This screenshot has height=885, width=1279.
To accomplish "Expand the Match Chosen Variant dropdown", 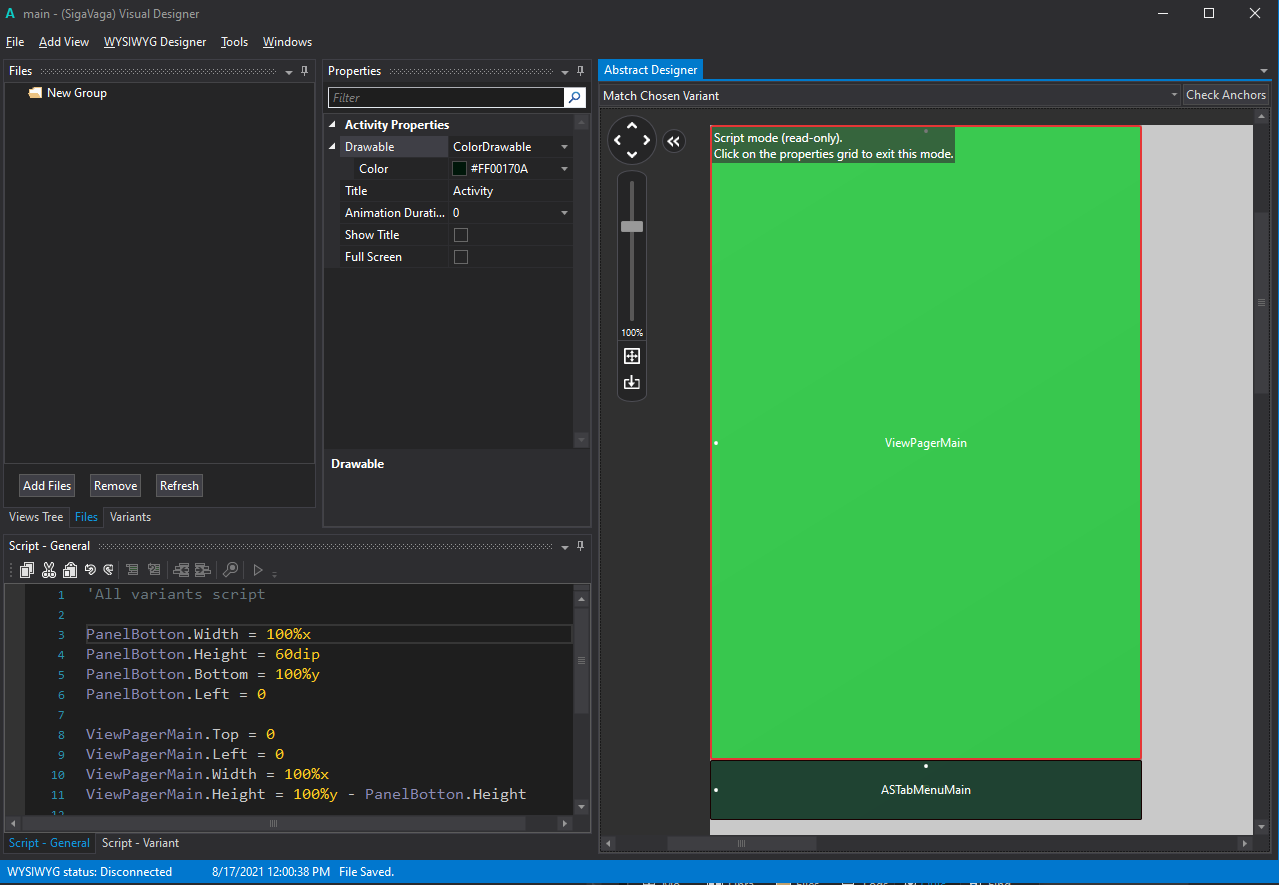I will (x=1174, y=95).
